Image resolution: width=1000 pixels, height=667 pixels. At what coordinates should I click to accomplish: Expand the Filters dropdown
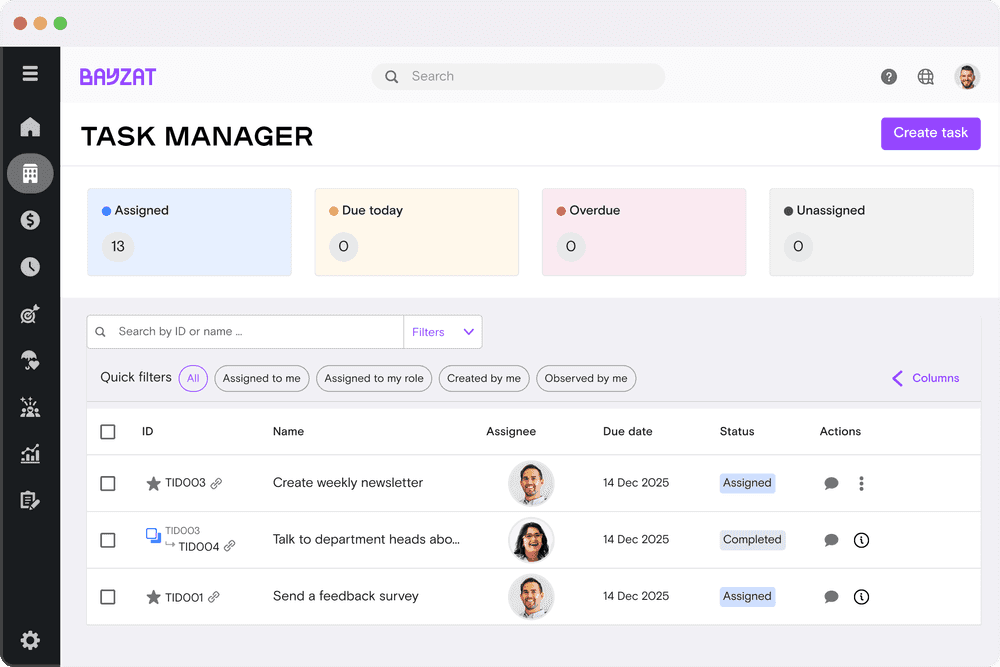pyautogui.click(x=443, y=331)
